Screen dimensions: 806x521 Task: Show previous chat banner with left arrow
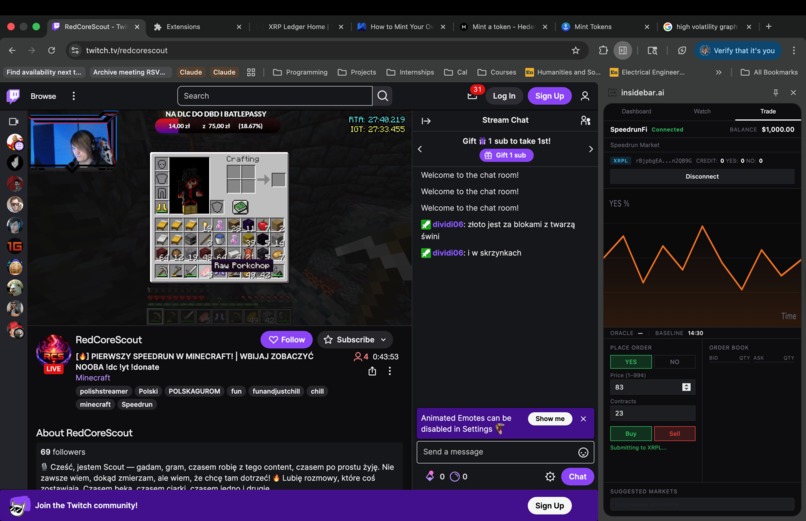(x=420, y=149)
